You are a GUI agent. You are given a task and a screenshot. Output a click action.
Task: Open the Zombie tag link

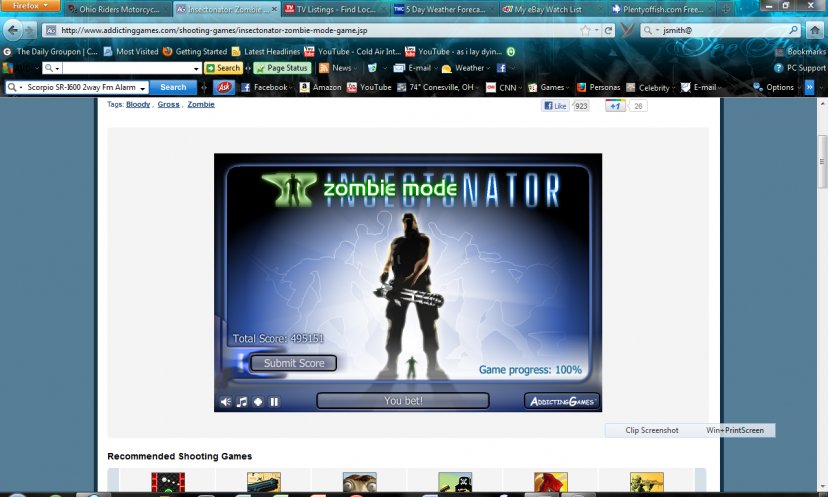201,104
